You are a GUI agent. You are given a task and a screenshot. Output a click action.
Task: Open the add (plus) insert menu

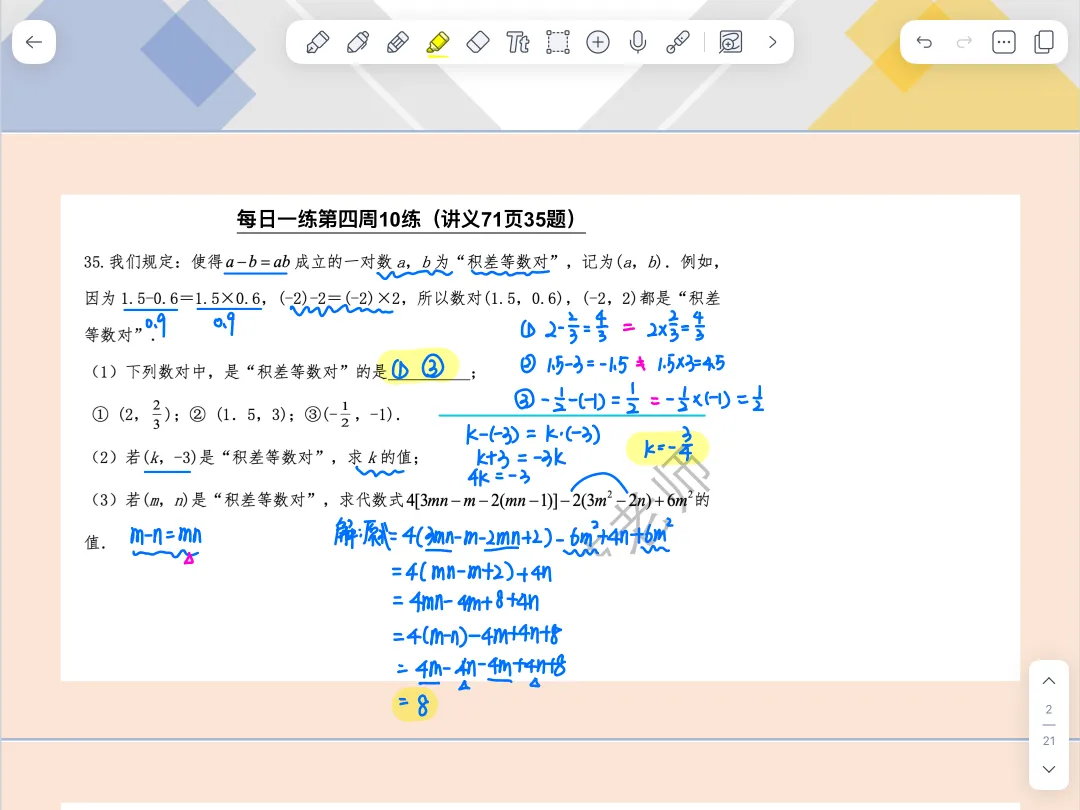pos(598,43)
